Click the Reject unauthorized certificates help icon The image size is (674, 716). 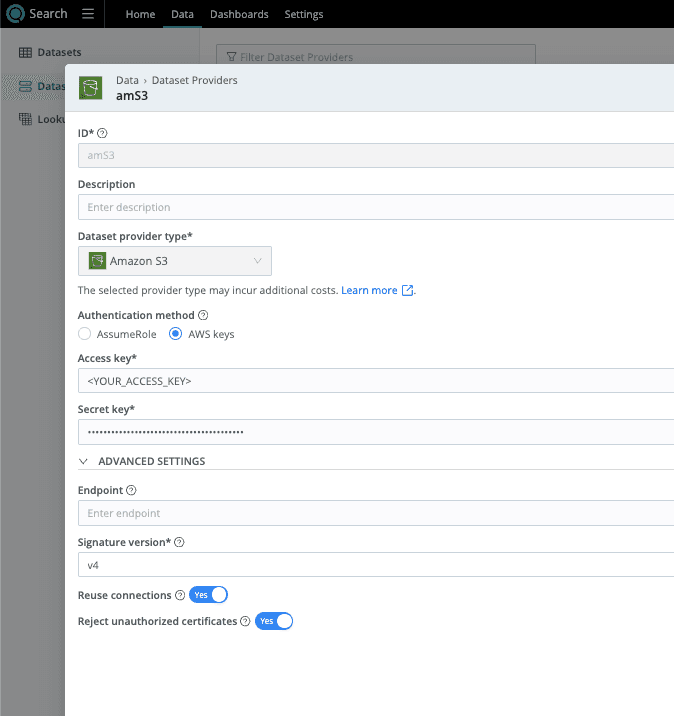245,621
